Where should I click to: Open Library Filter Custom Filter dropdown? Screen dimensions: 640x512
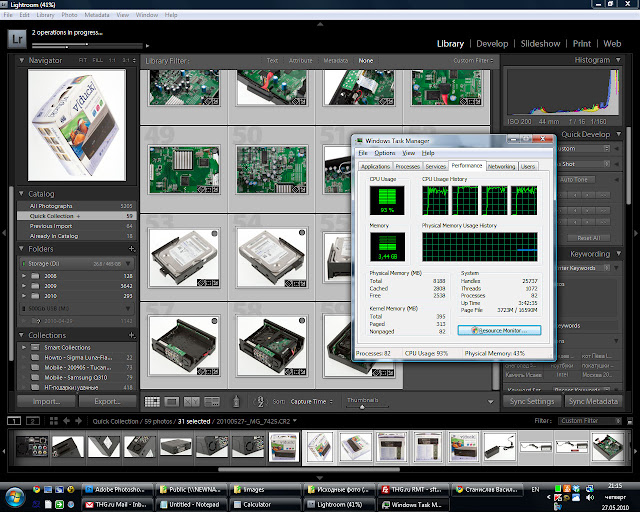tap(473, 60)
